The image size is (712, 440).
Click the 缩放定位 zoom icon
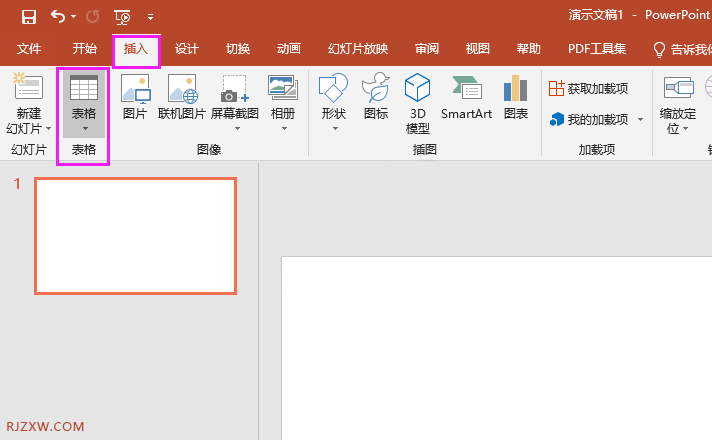click(678, 87)
